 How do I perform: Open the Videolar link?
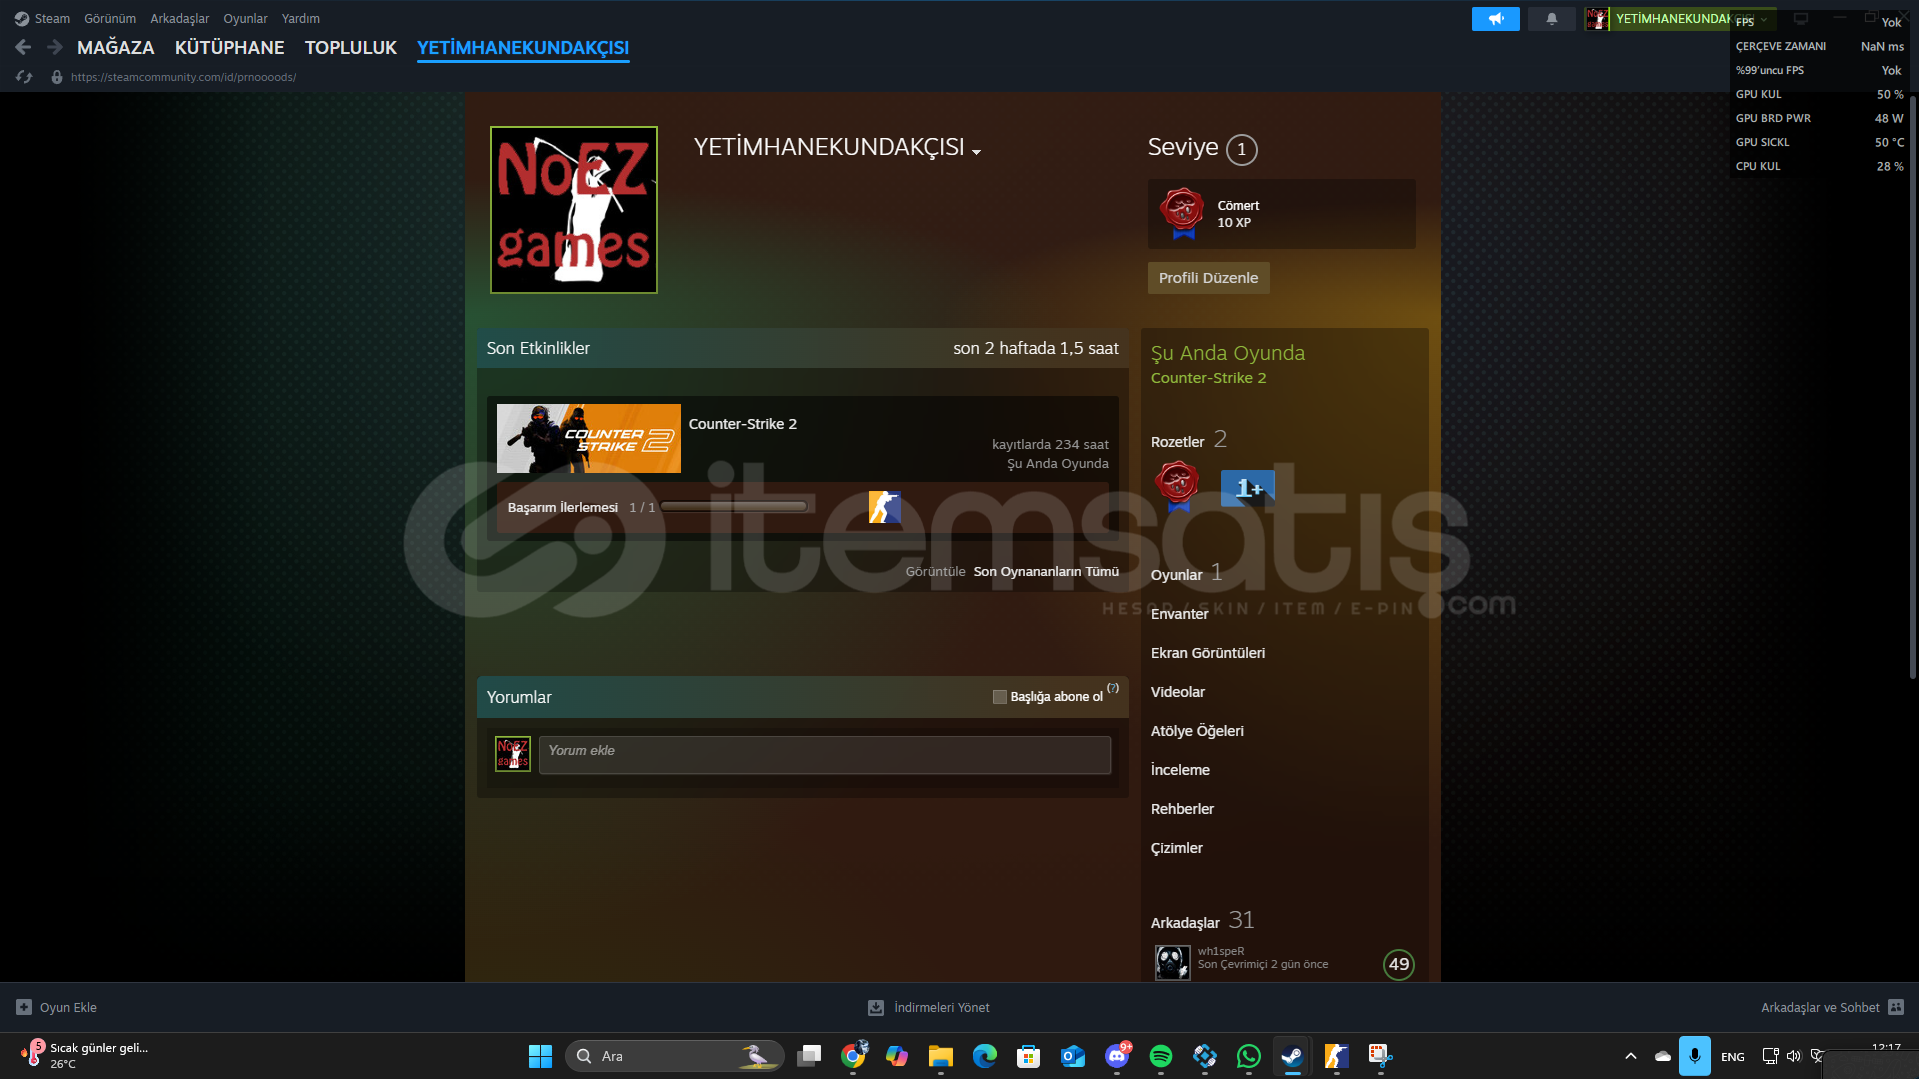(x=1177, y=692)
